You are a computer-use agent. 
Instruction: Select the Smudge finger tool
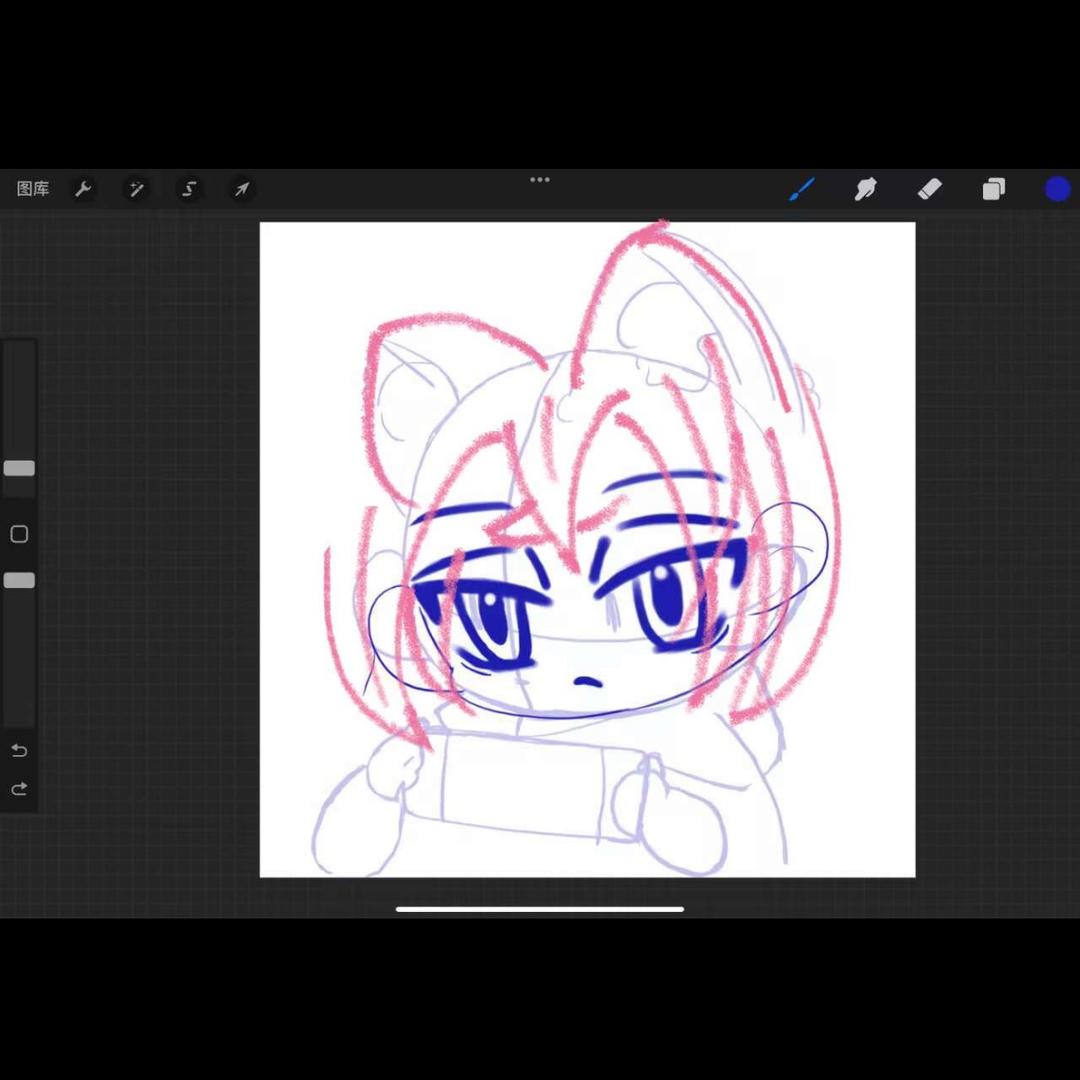point(866,189)
